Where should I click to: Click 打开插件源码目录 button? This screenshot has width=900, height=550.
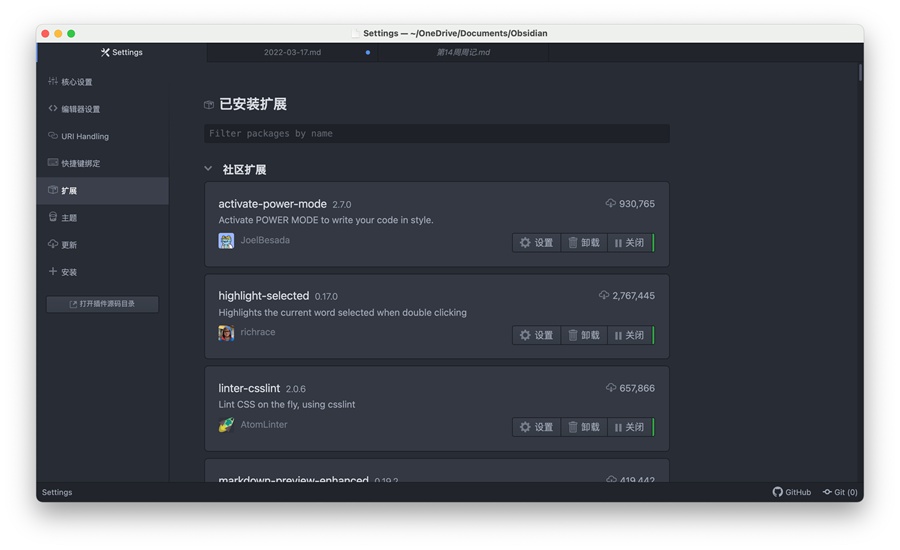click(x=102, y=304)
